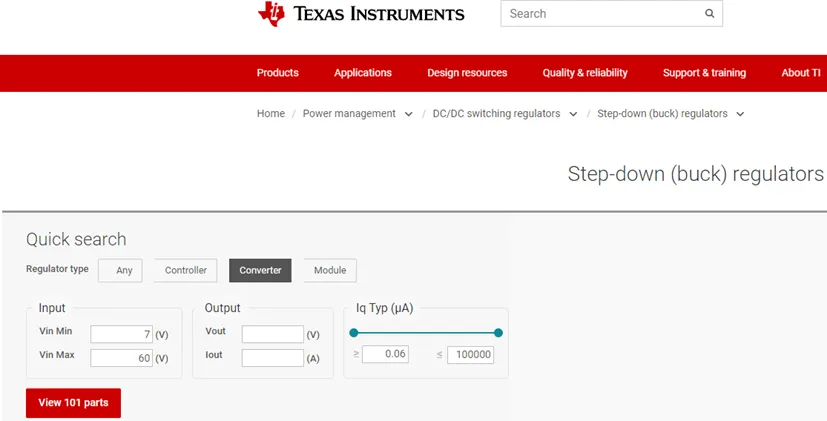Focus the Vin Min input field
The width and height of the screenshot is (827, 421).
(121, 334)
